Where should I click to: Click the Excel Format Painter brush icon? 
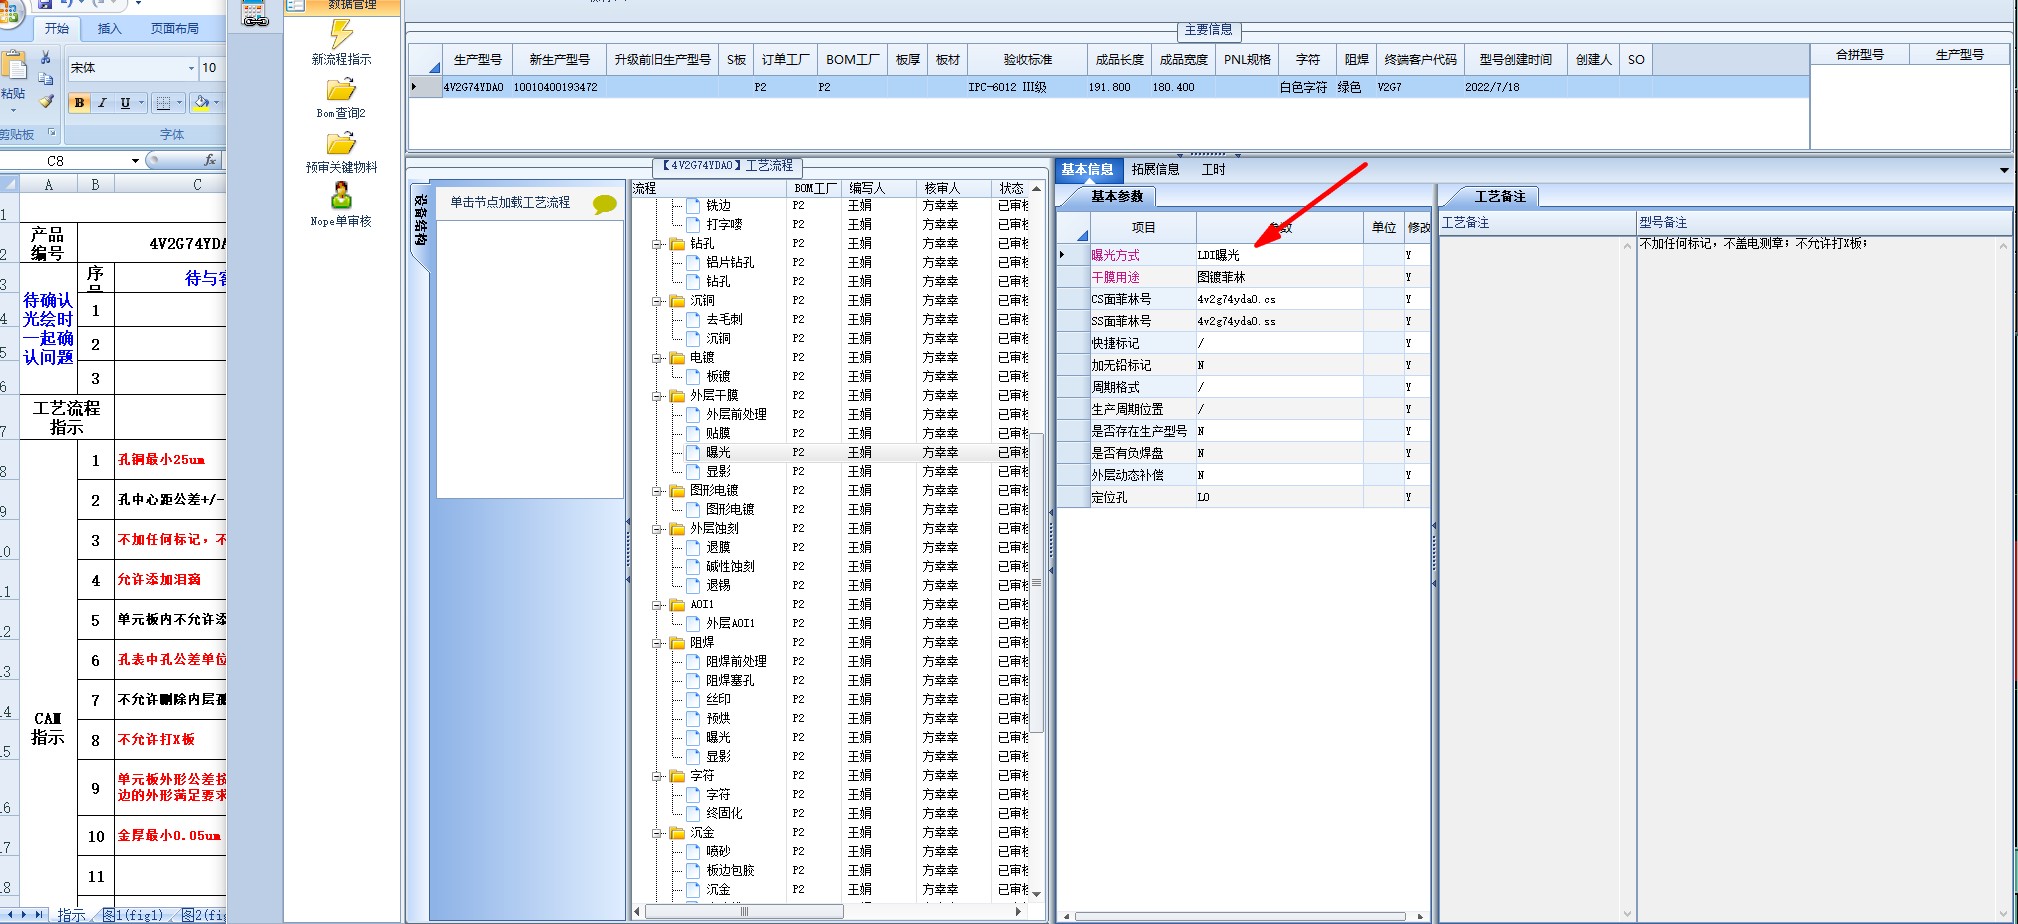tap(45, 101)
